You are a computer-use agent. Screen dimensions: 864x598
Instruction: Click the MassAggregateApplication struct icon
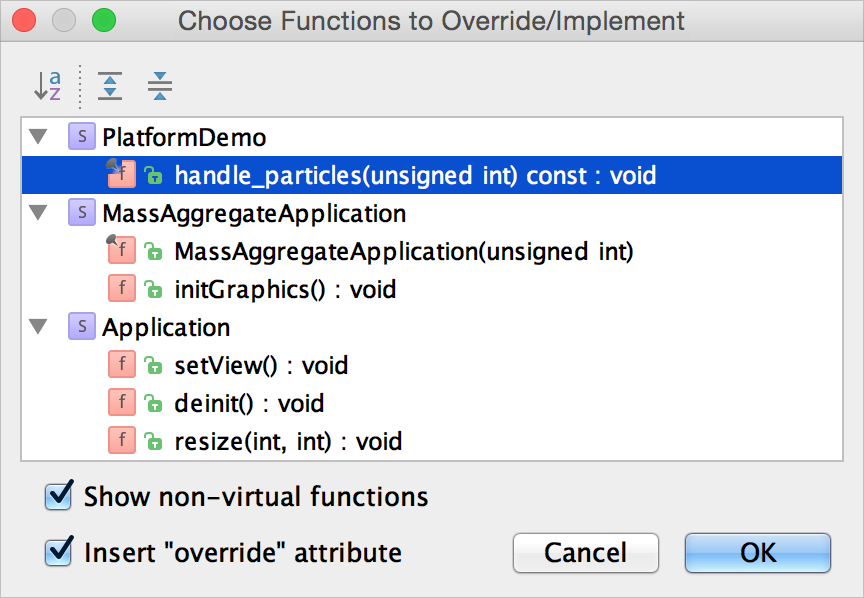pos(81,213)
